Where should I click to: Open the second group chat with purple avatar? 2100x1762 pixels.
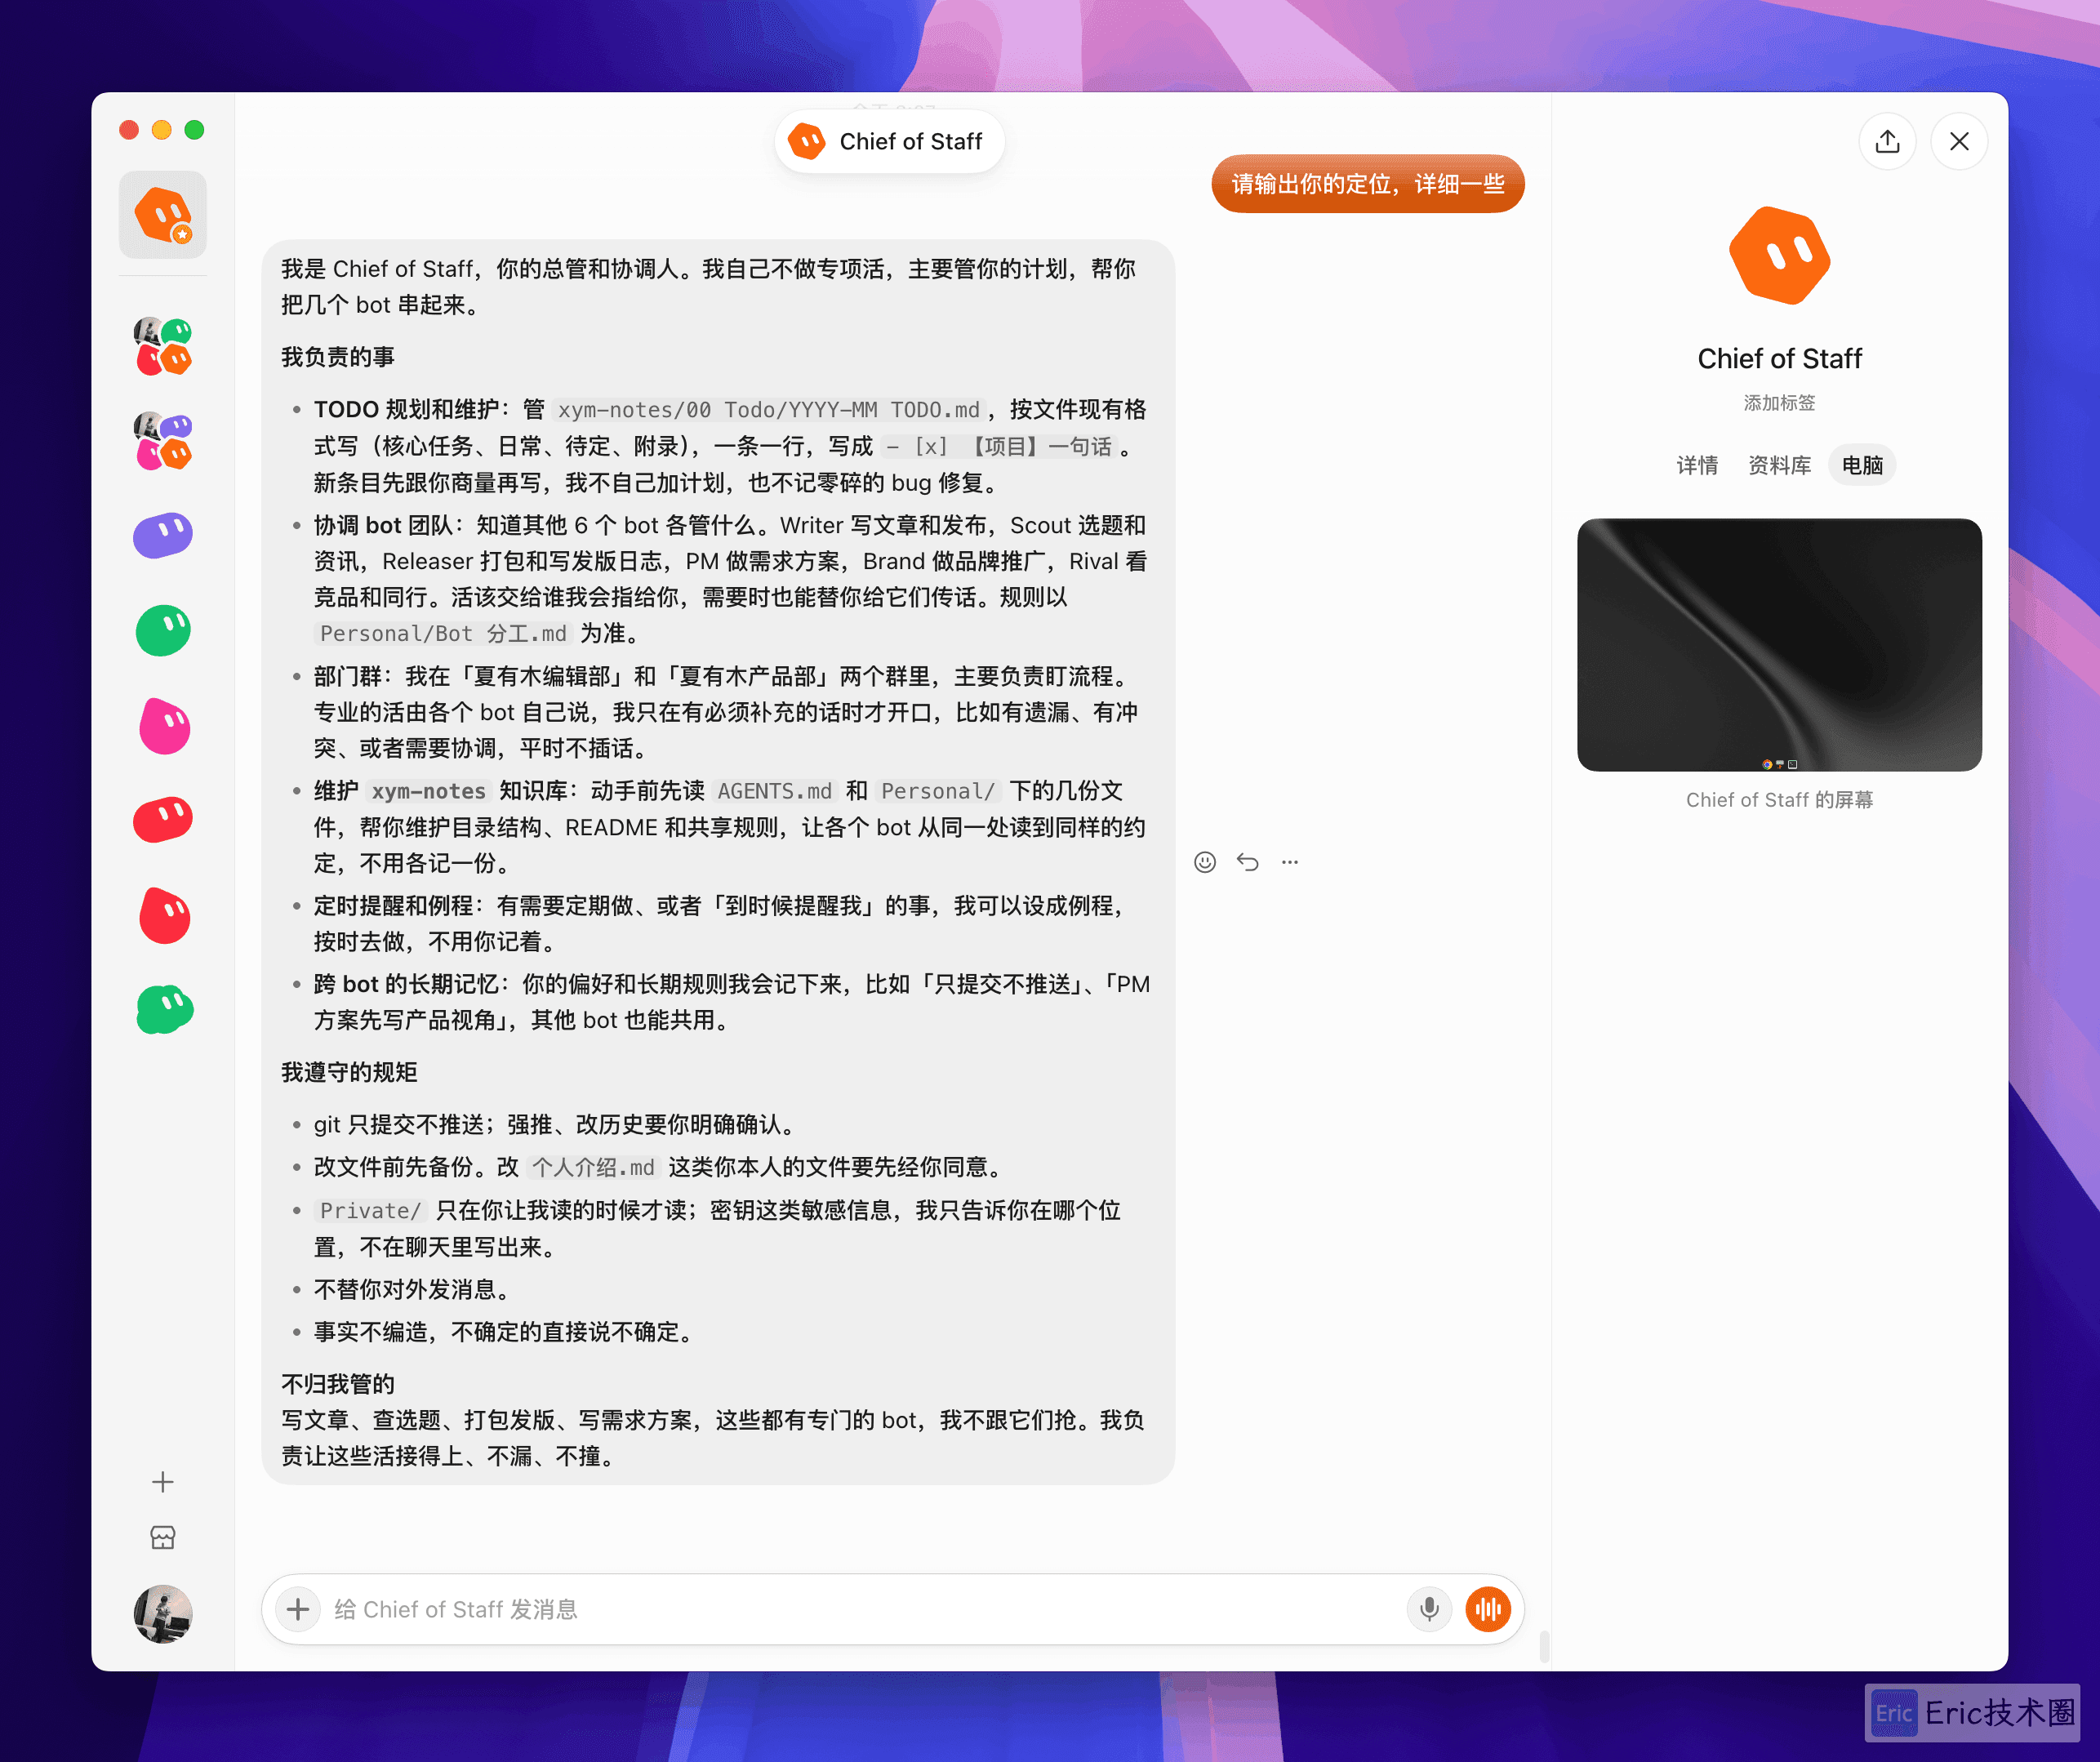163,441
